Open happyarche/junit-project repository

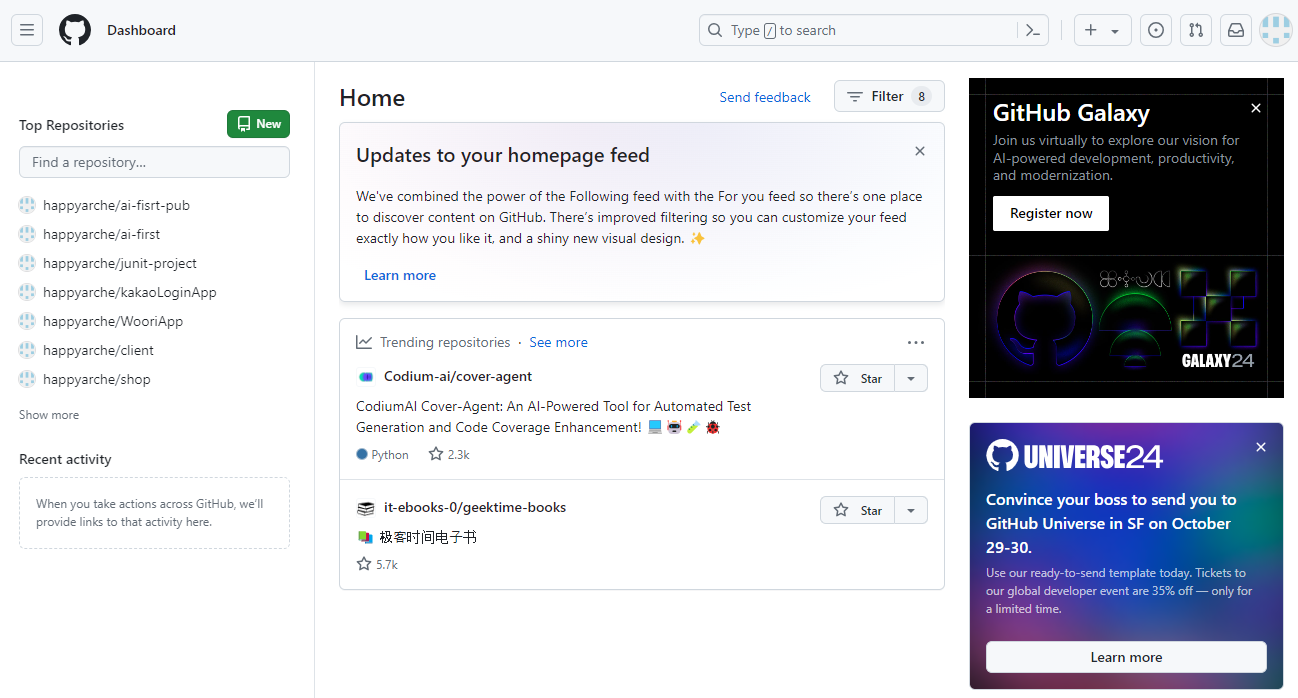(x=120, y=263)
